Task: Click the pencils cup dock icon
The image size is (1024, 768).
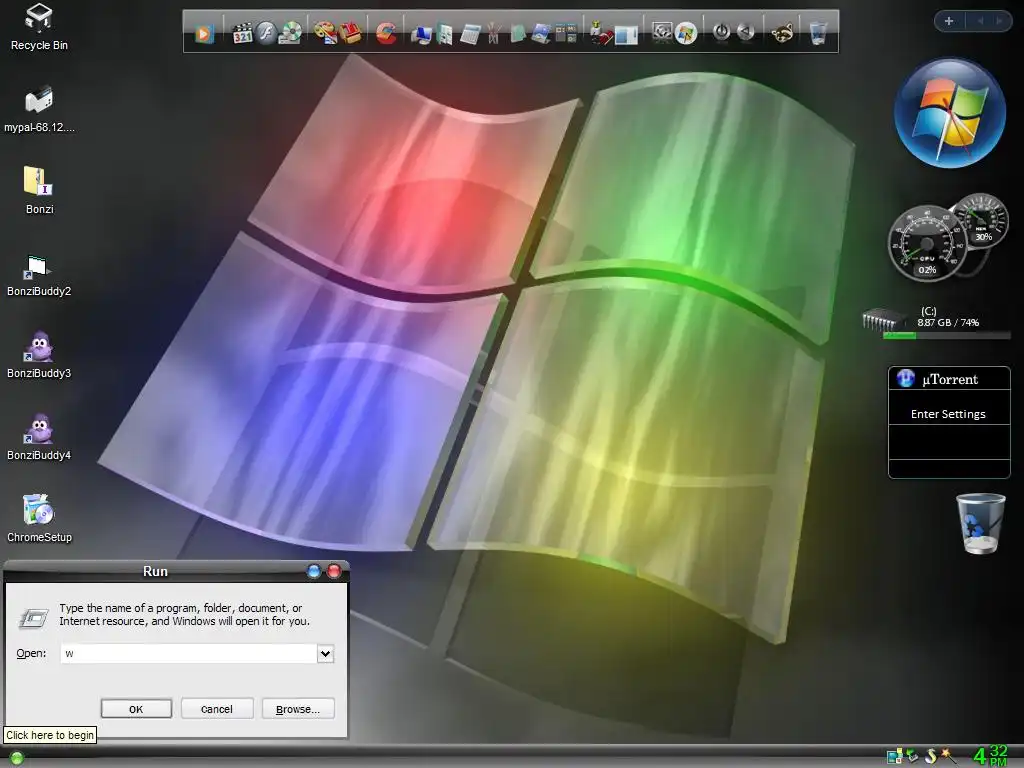Action: [x=494, y=34]
